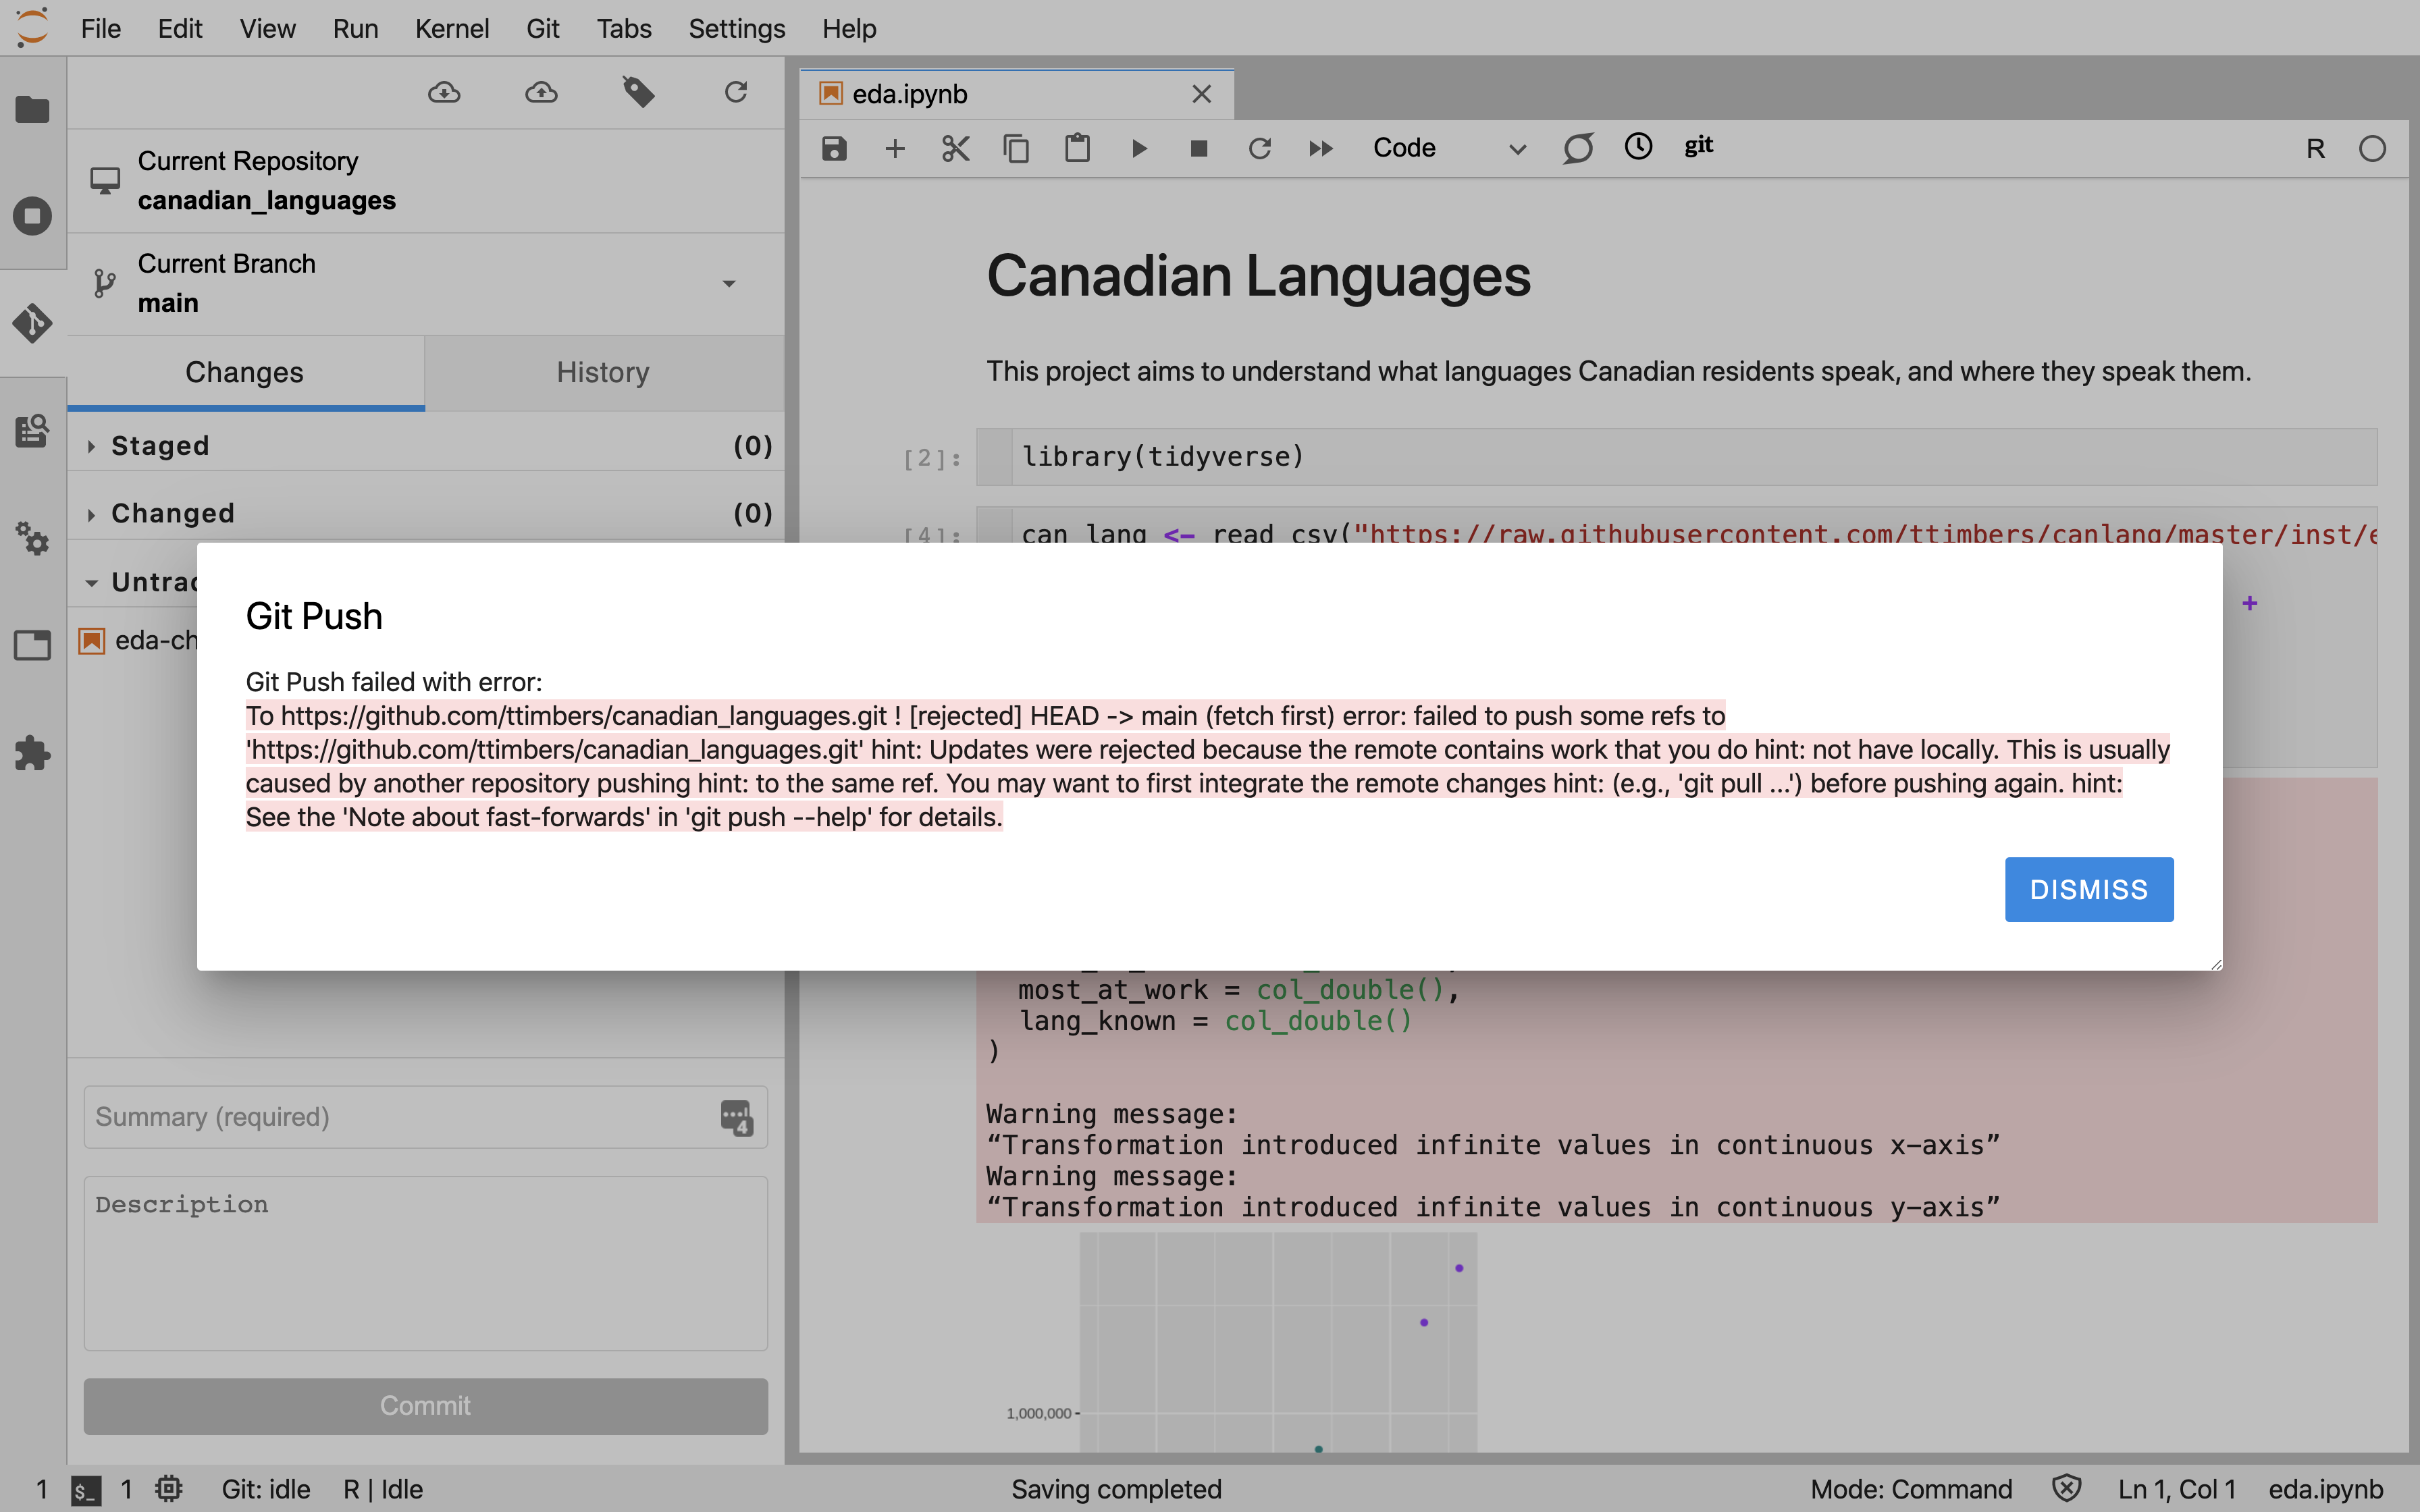Pull latest changes cloud-download icon
Screen dimensions: 2420x1512
pos(444,93)
